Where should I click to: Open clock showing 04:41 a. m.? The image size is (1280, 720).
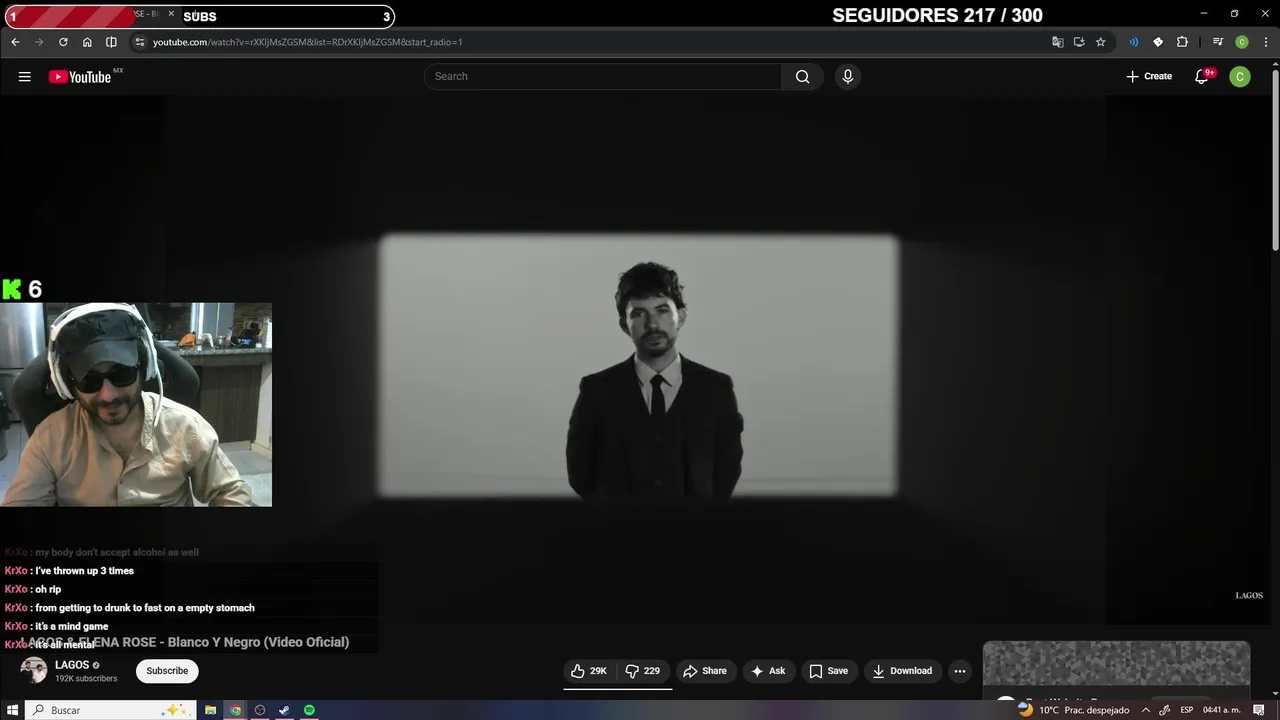point(1220,710)
